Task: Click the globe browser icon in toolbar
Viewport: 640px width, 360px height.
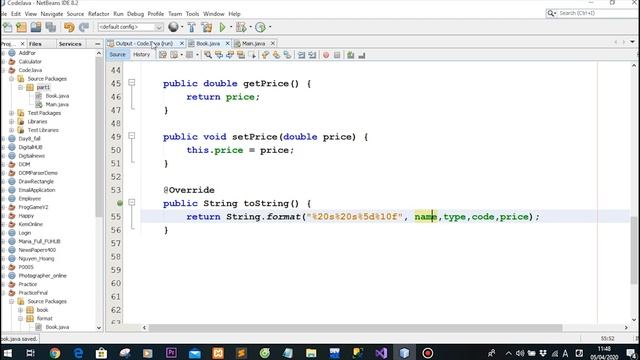Action: [x=173, y=27]
